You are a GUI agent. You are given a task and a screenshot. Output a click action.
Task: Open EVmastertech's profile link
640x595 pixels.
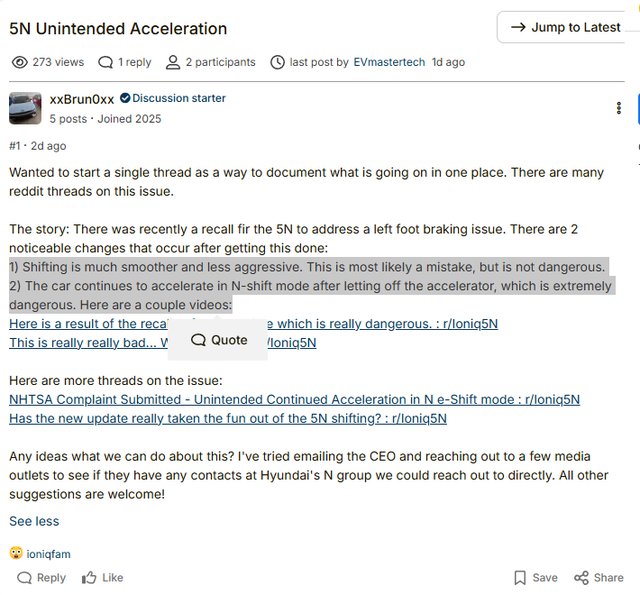(x=389, y=62)
